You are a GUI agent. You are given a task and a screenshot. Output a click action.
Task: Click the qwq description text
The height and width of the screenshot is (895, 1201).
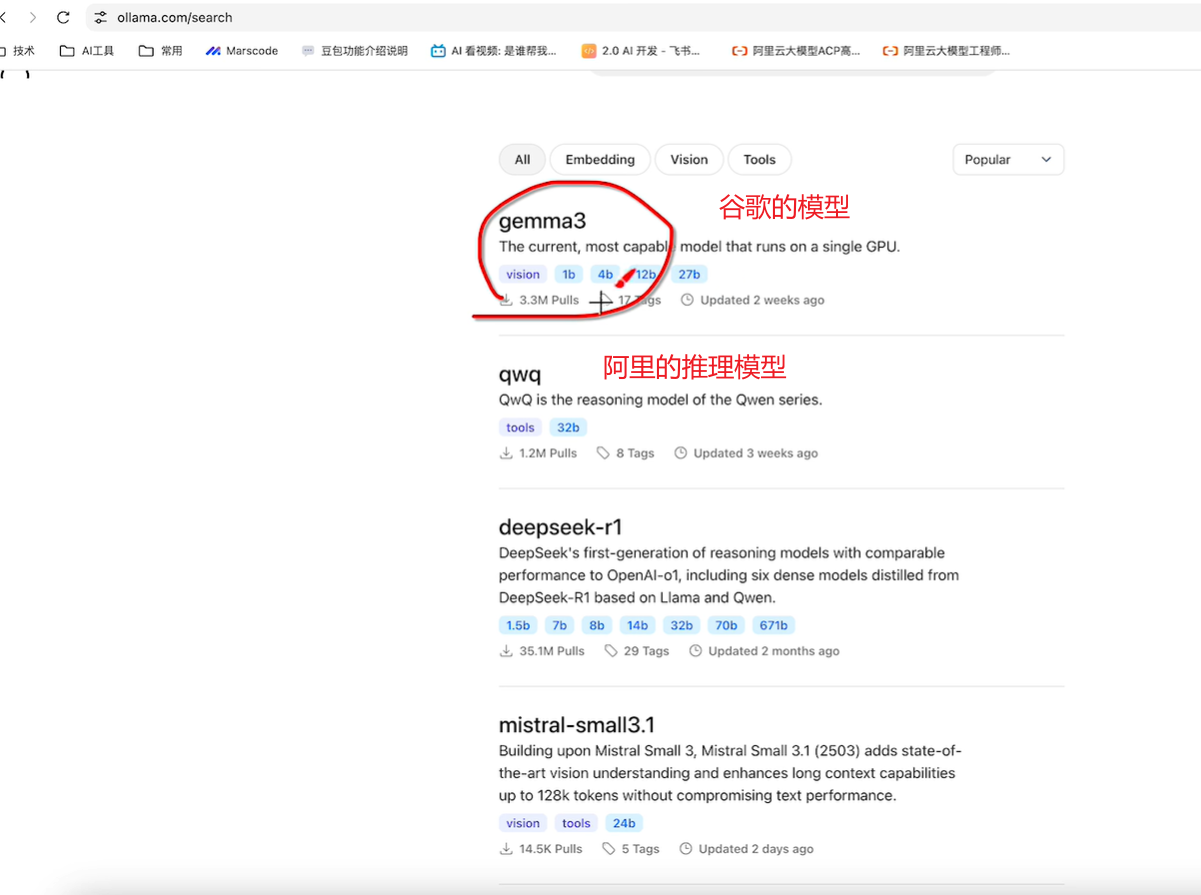(x=660, y=400)
